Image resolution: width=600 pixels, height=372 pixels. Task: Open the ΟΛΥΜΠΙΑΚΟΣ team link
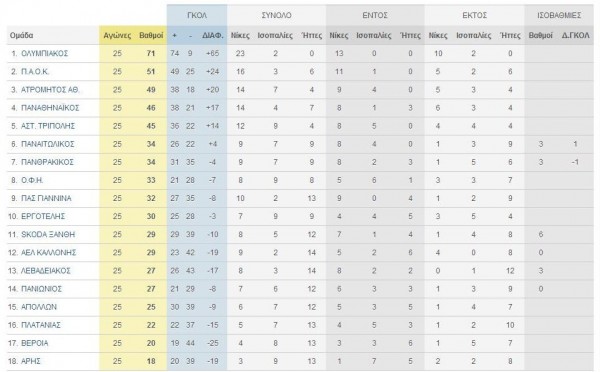click(44, 54)
